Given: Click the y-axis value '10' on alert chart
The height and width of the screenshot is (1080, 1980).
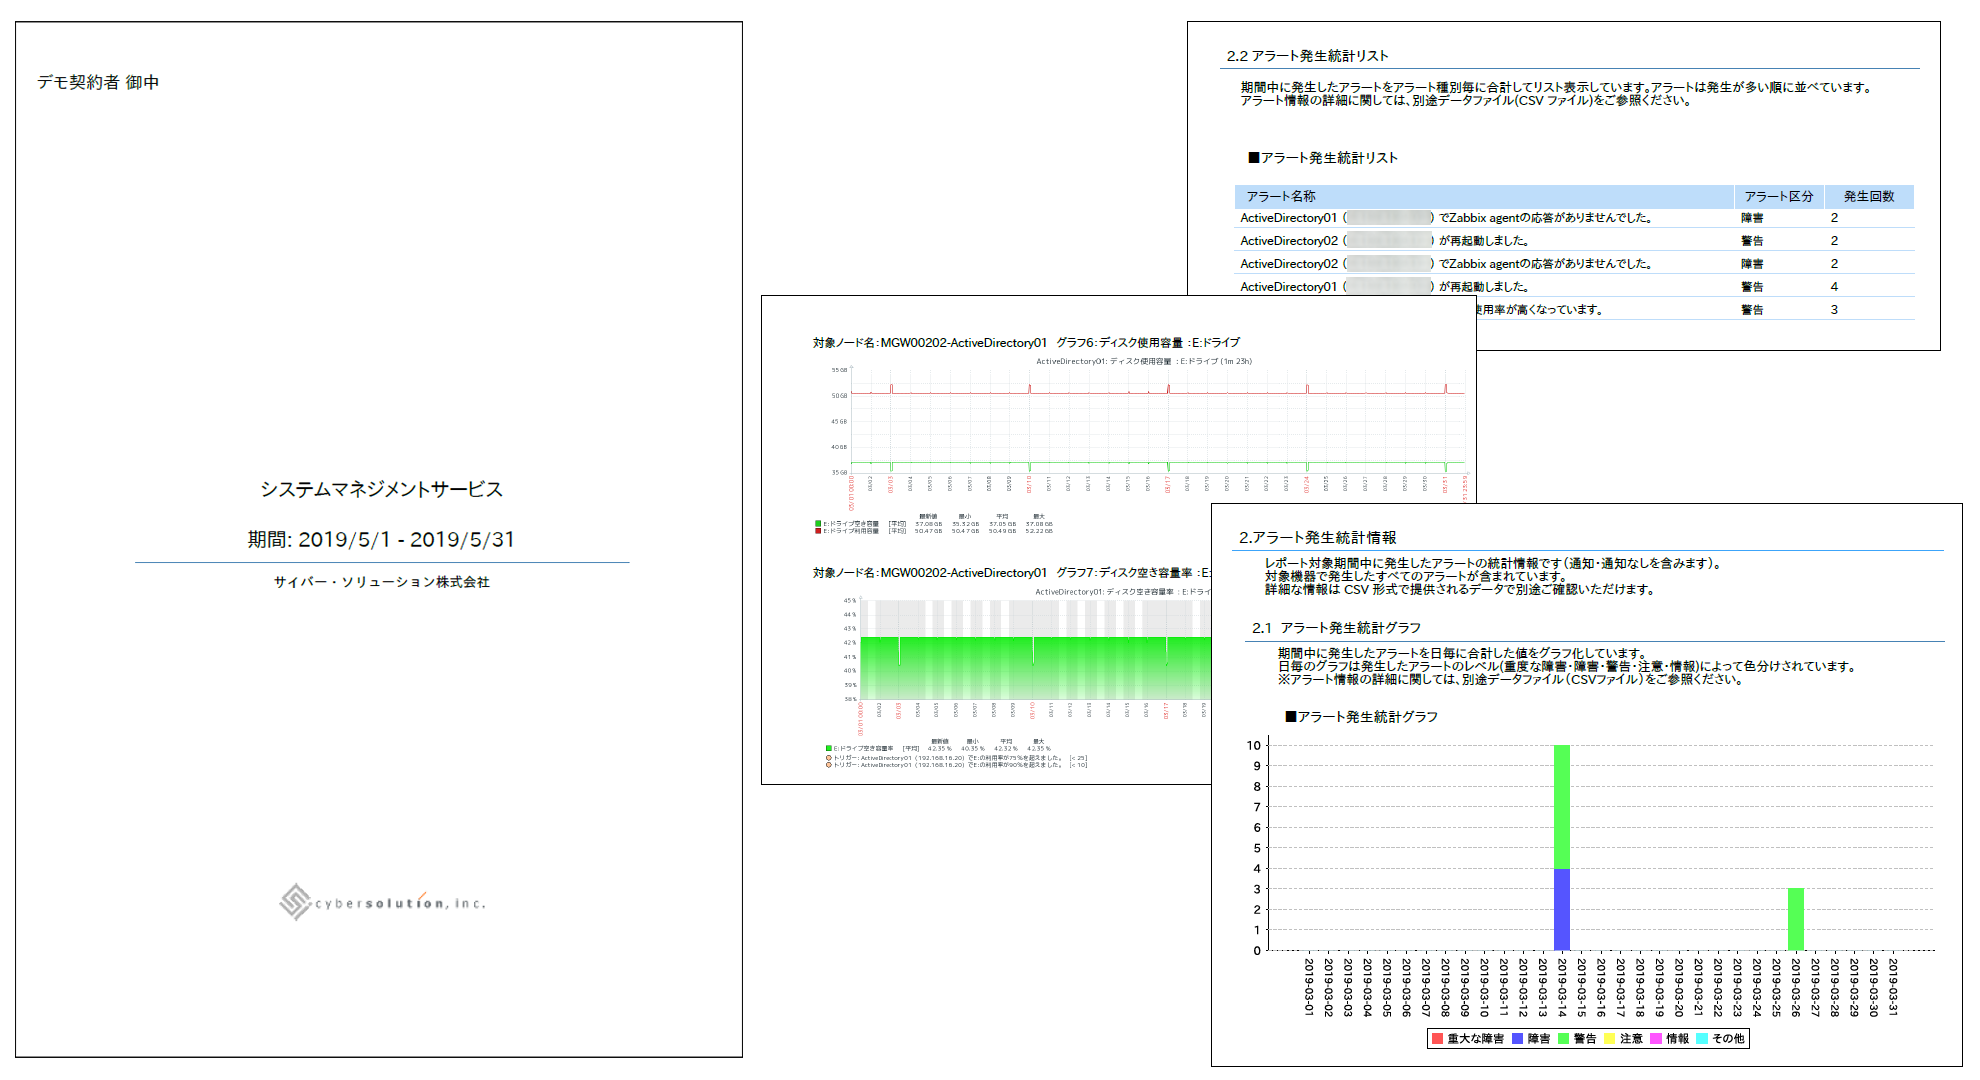Looking at the screenshot, I should point(1253,746).
